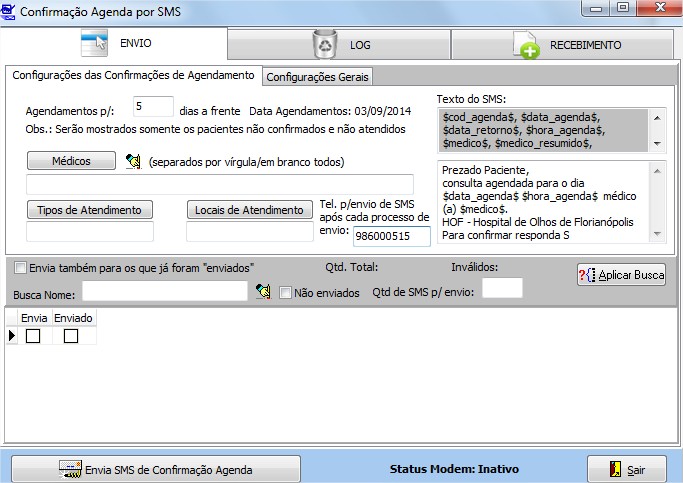Click Locais de Atendimento button
The image size is (683, 483).
(x=249, y=210)
